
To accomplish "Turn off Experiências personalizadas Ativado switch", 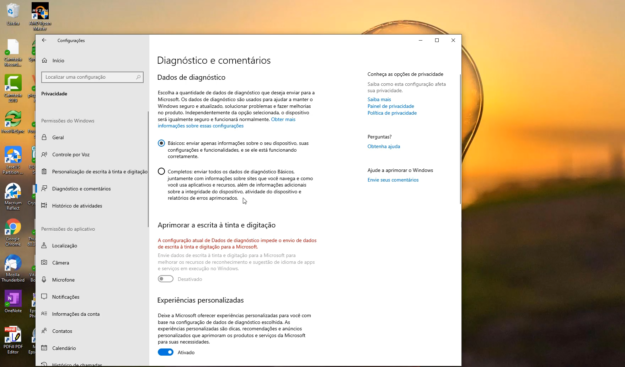I will 165,352.
